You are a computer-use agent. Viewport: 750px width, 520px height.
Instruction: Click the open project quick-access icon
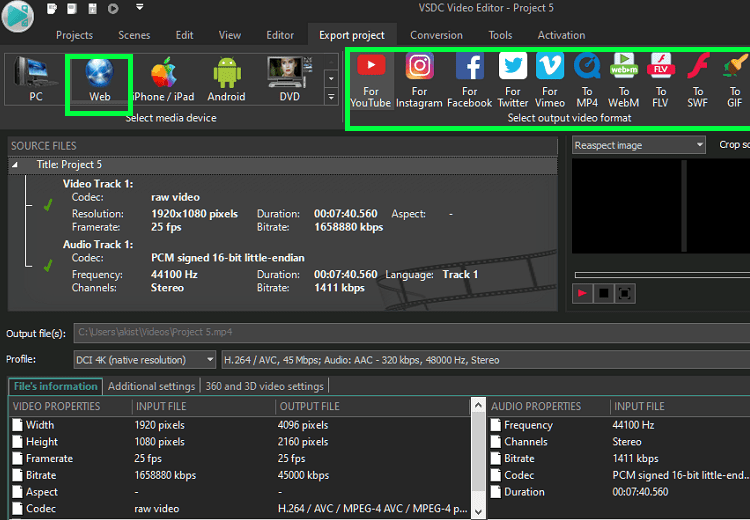(72, 8)
